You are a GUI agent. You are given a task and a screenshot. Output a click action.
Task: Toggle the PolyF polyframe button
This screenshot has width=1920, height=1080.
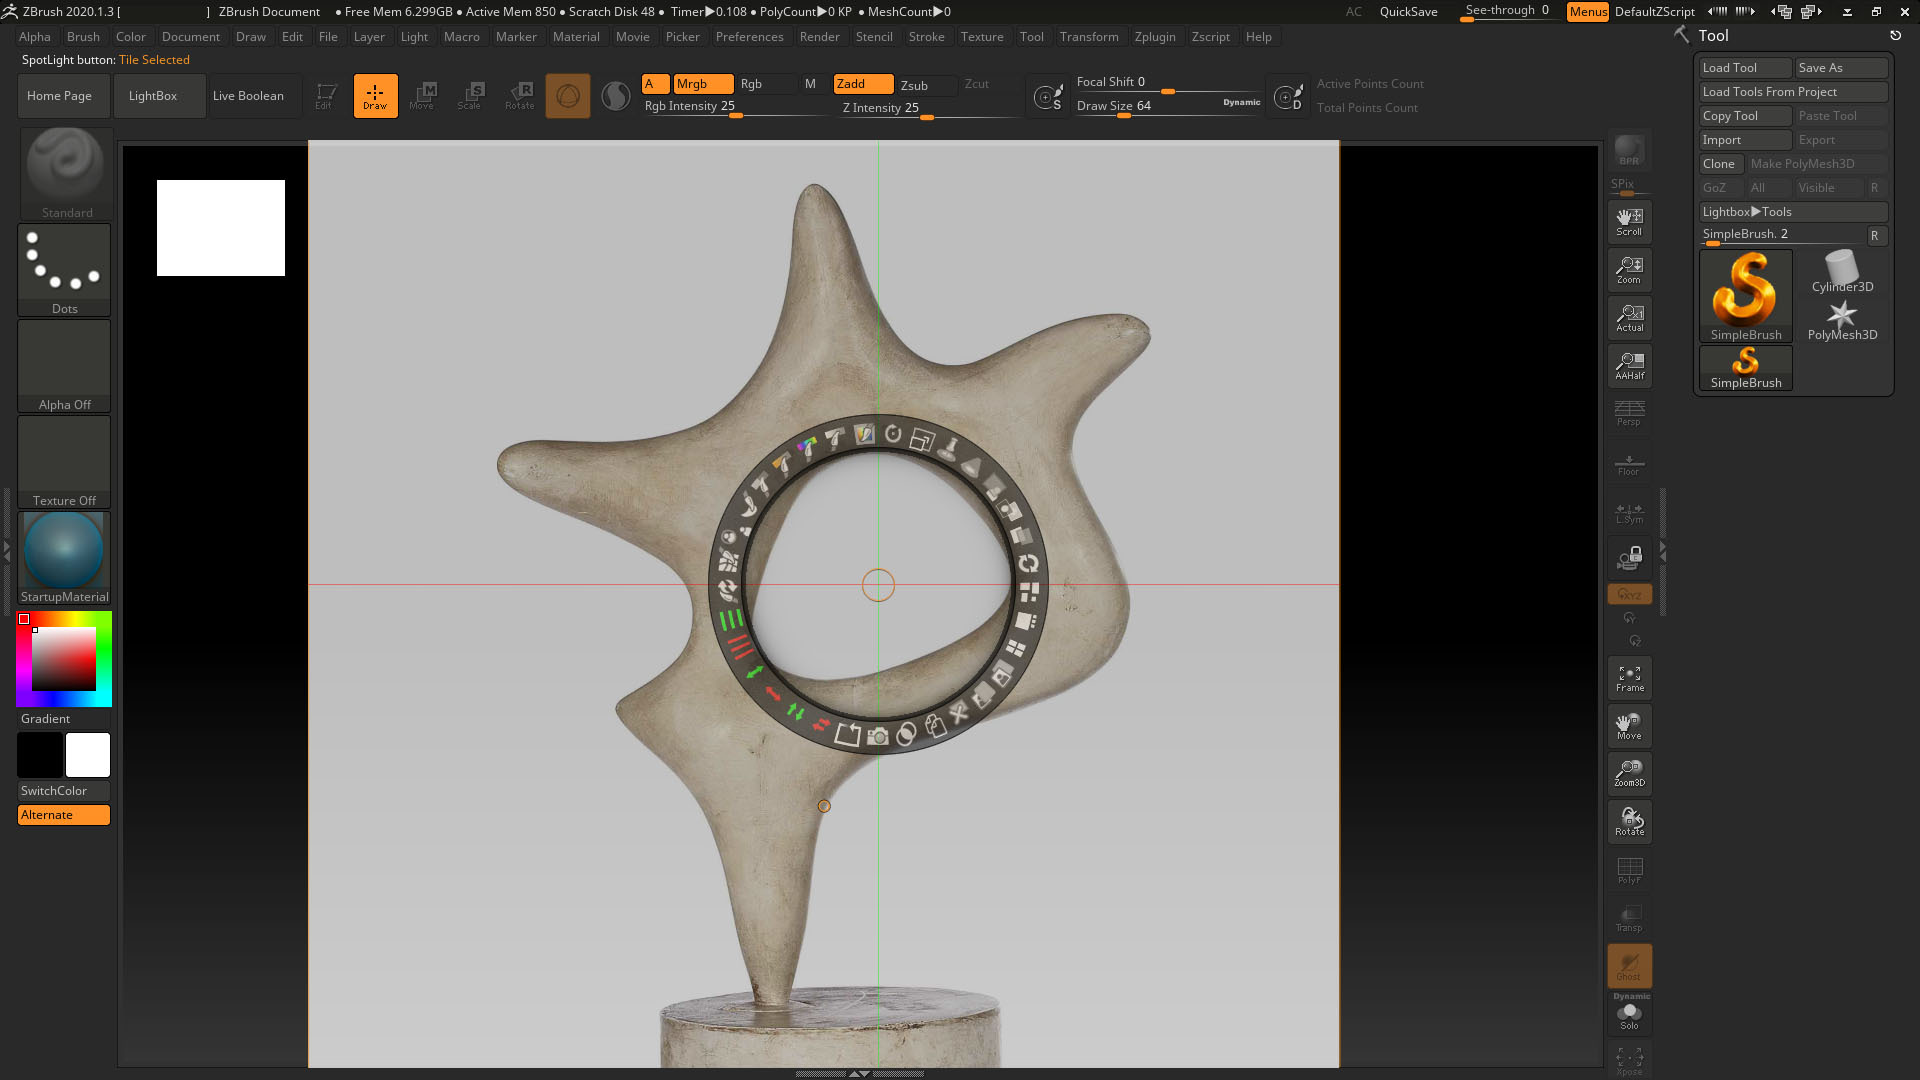click(1629, 870)
